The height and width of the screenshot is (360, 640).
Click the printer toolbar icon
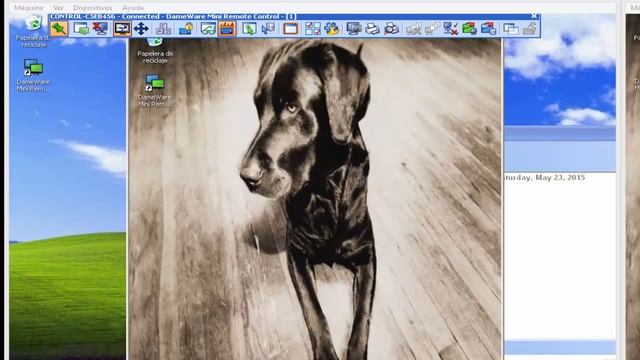pyautogui.click(x=373, y=29)
